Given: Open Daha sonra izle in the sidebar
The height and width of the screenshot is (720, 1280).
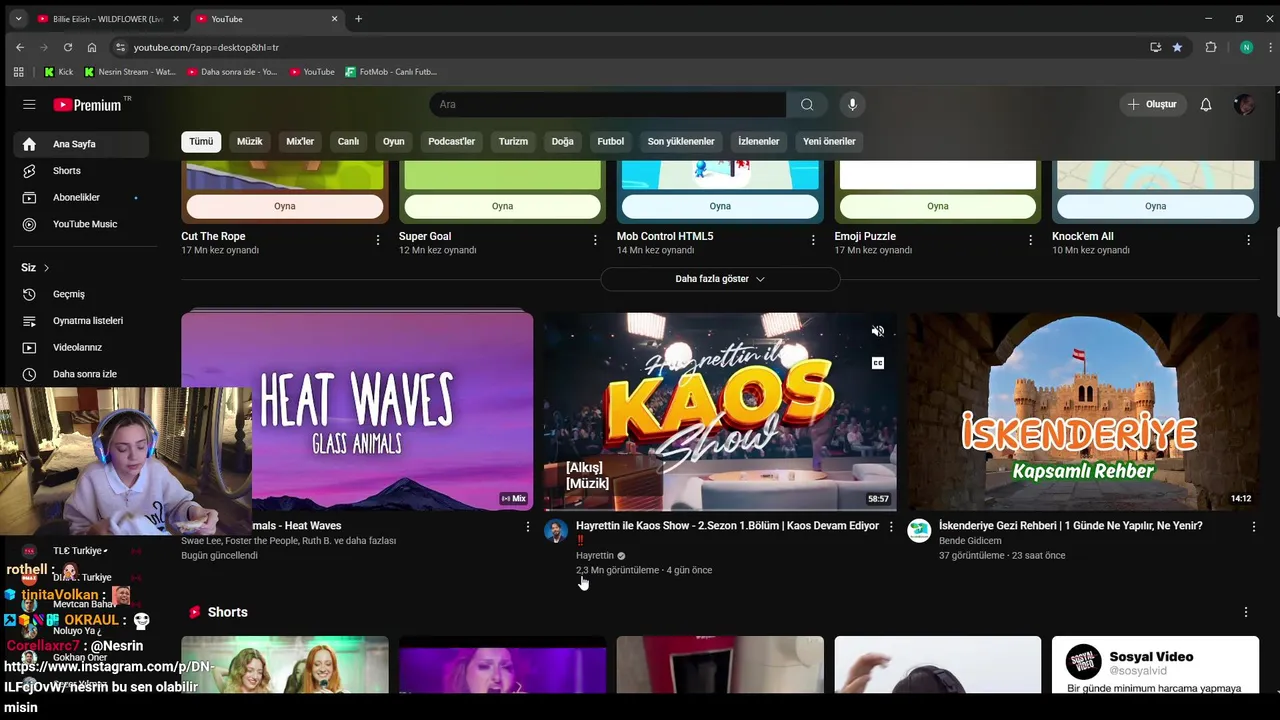Looking at the screenshot, I should click(x=81, y=374).
